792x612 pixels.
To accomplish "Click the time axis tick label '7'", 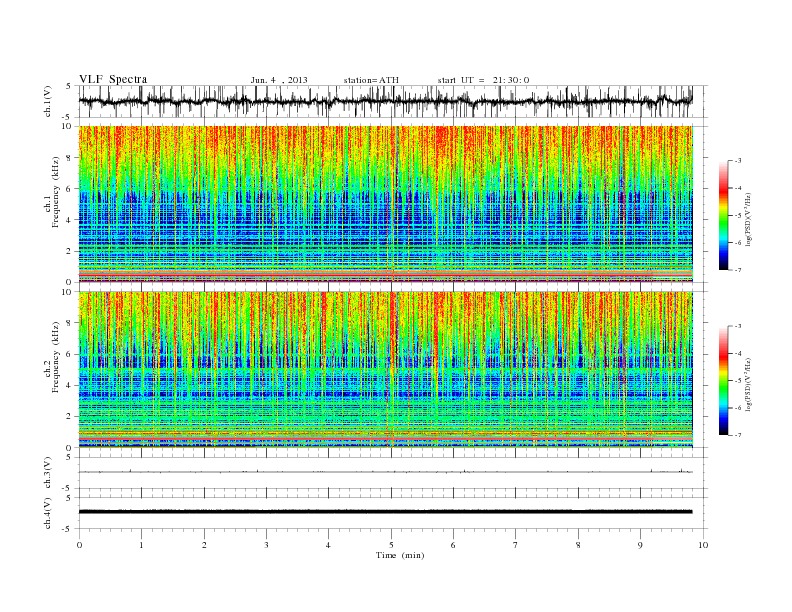I will click(x=516, y=545).
